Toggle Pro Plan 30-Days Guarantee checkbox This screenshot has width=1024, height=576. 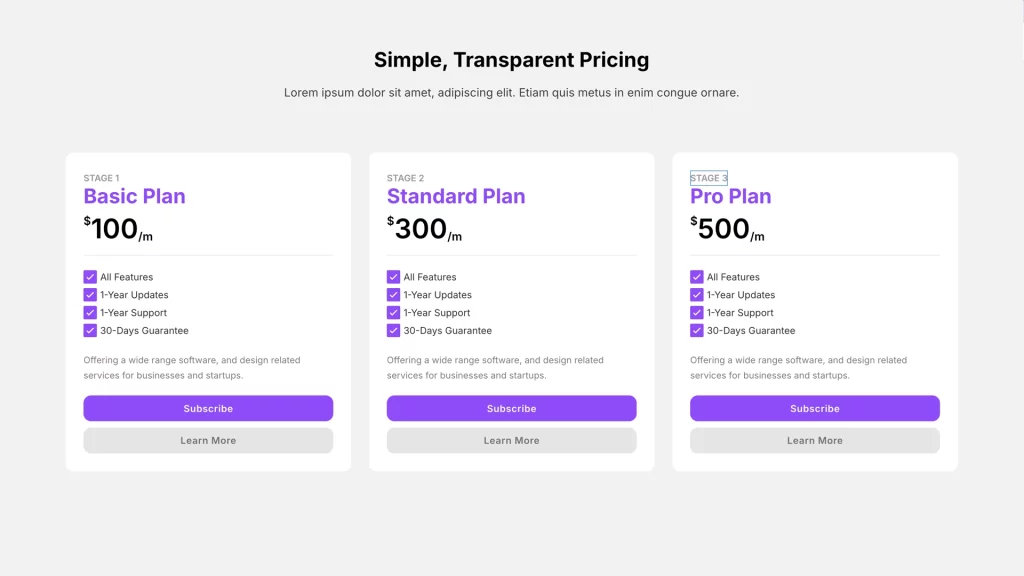(697, 331)
